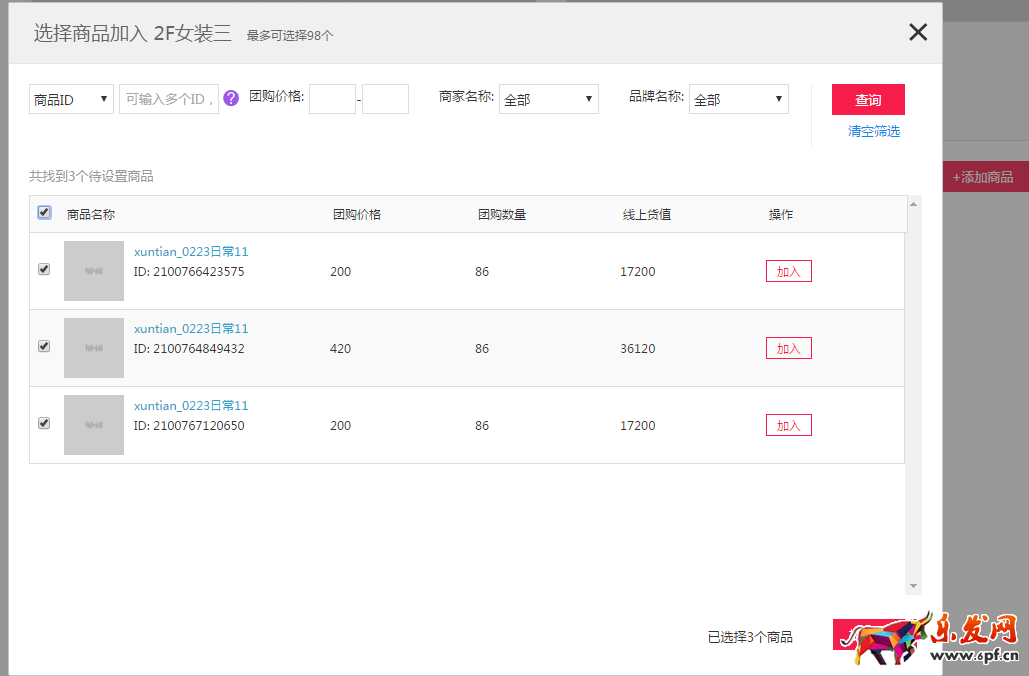
Task: Click the +添加商品 button behind the dialog
Action: click(984, 176)
